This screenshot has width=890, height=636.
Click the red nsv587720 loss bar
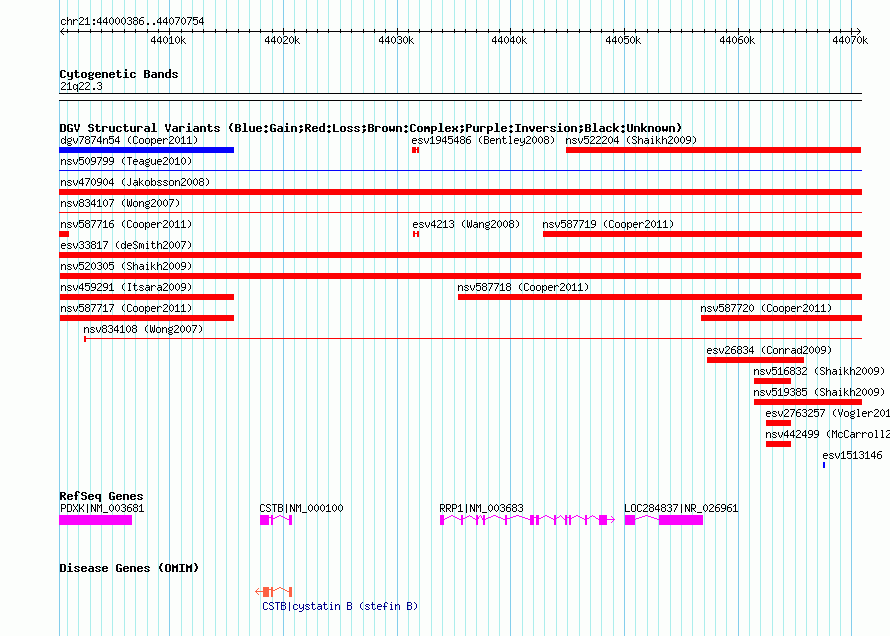click(781, 318)
